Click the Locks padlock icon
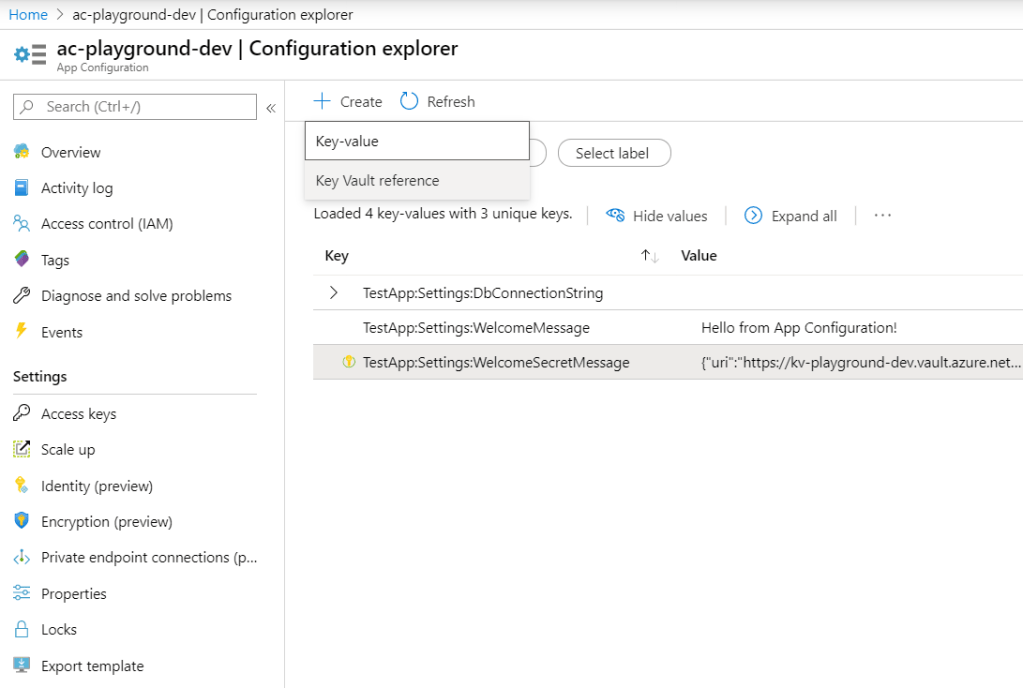The height and width of the screenshot is (688, 1023). tap(21, 630)
